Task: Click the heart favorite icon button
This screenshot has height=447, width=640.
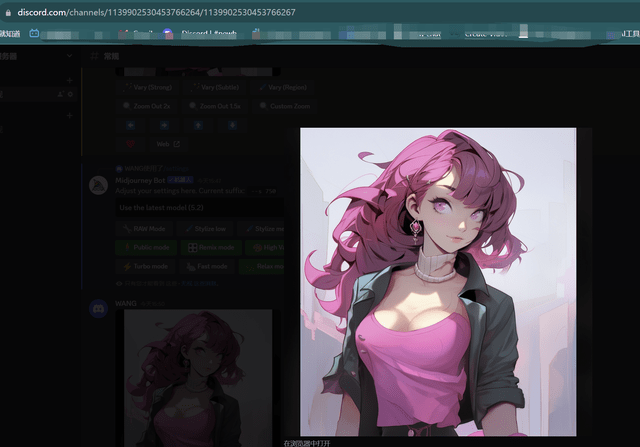Action: [130, 144]
